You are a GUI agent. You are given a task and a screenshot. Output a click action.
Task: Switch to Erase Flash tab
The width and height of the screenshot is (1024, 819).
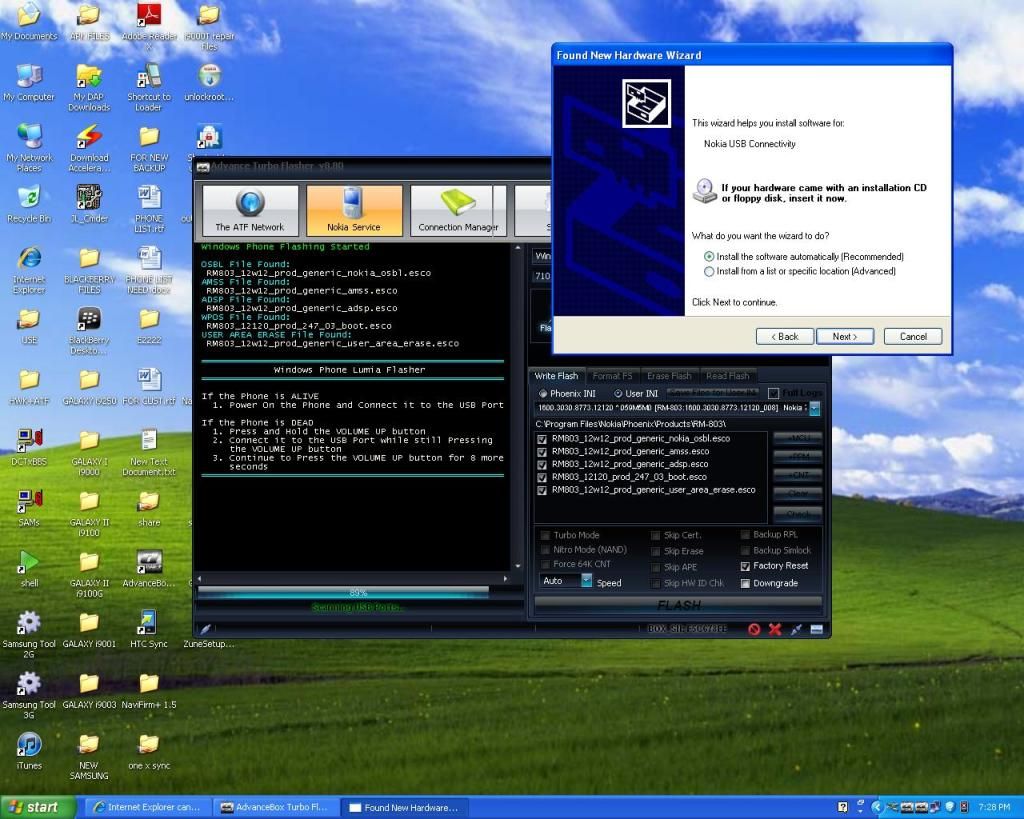pyautogui.click(x=669, y=376)
